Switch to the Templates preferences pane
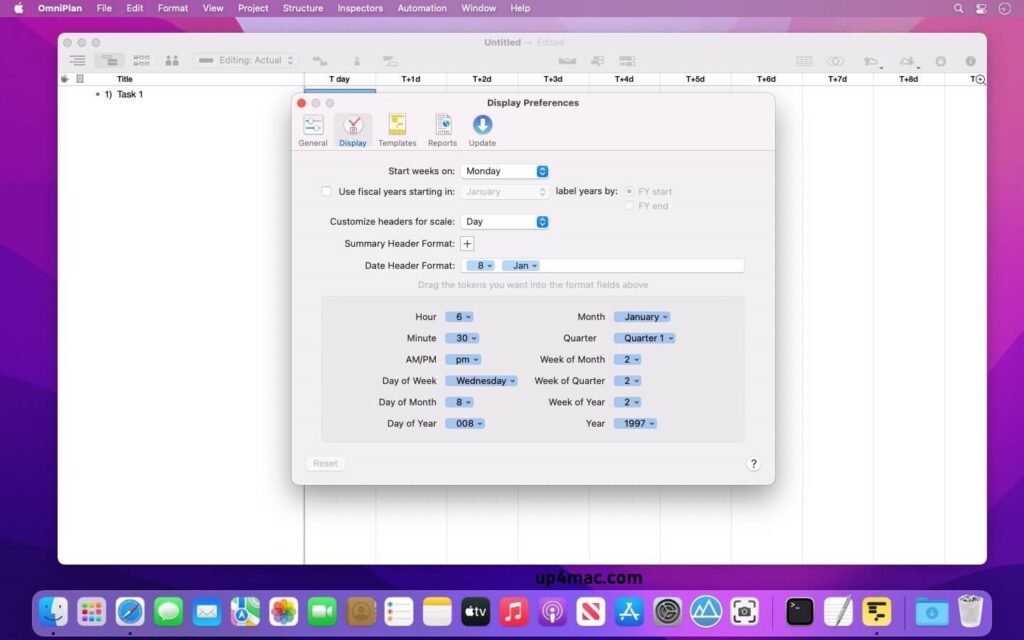The width and height of the screenshot is (1024, 640). pos(397,128)
